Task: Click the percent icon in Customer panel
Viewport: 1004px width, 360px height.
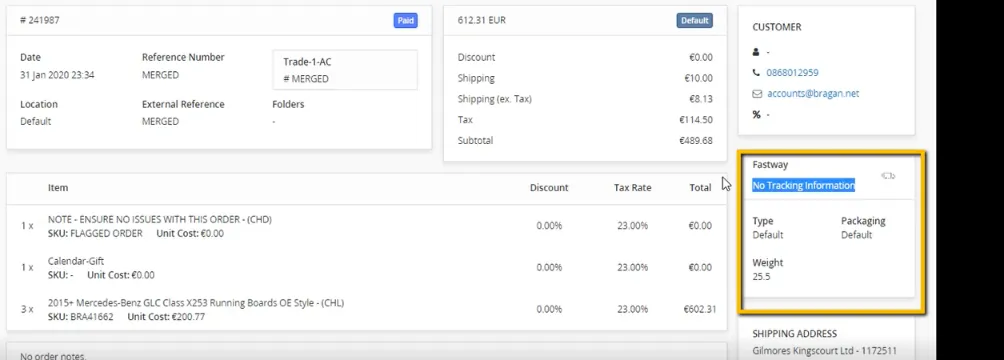Action: [x=756, y=114]
